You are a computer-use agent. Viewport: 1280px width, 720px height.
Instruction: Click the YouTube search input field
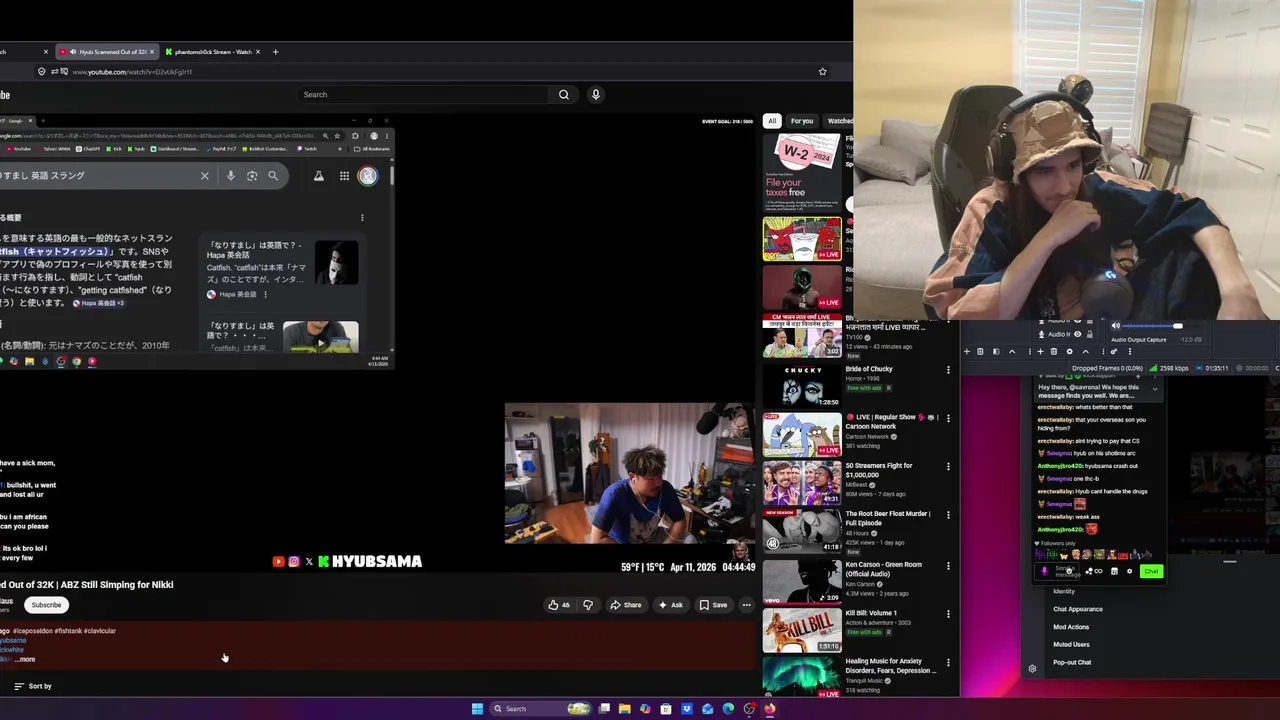[x=424, y=94]
